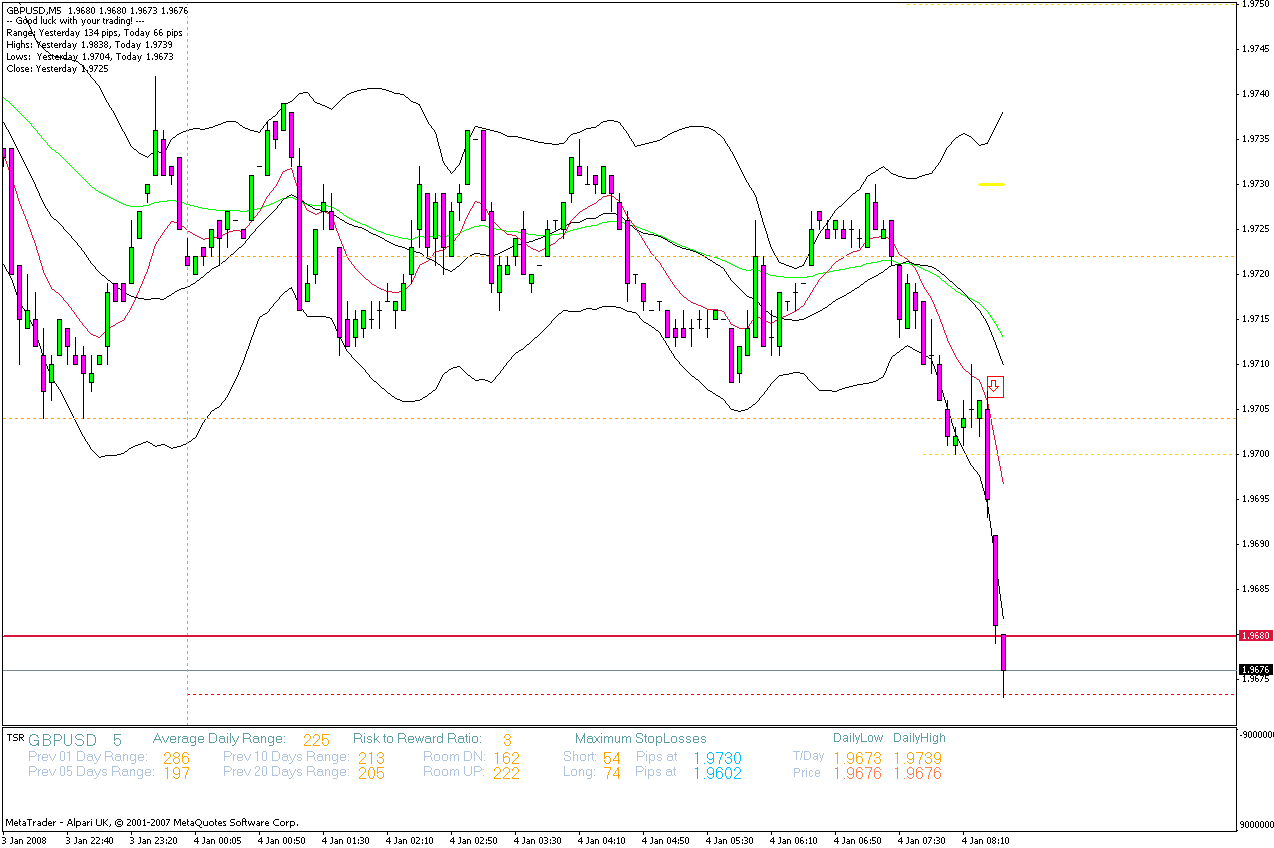This screenshot has height=848, width=1274.
Task: Click the Risk to Reward Ratio value
Action: [x=507, y=740]
